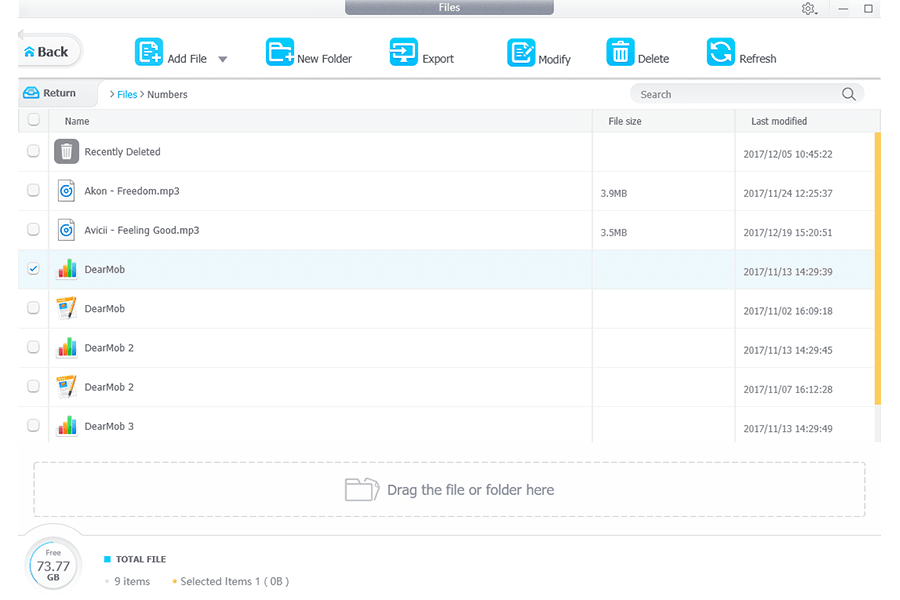Screen dimensions: 900x600
Task: Click the search magnifier icon
Action: [x=848, y=94]
